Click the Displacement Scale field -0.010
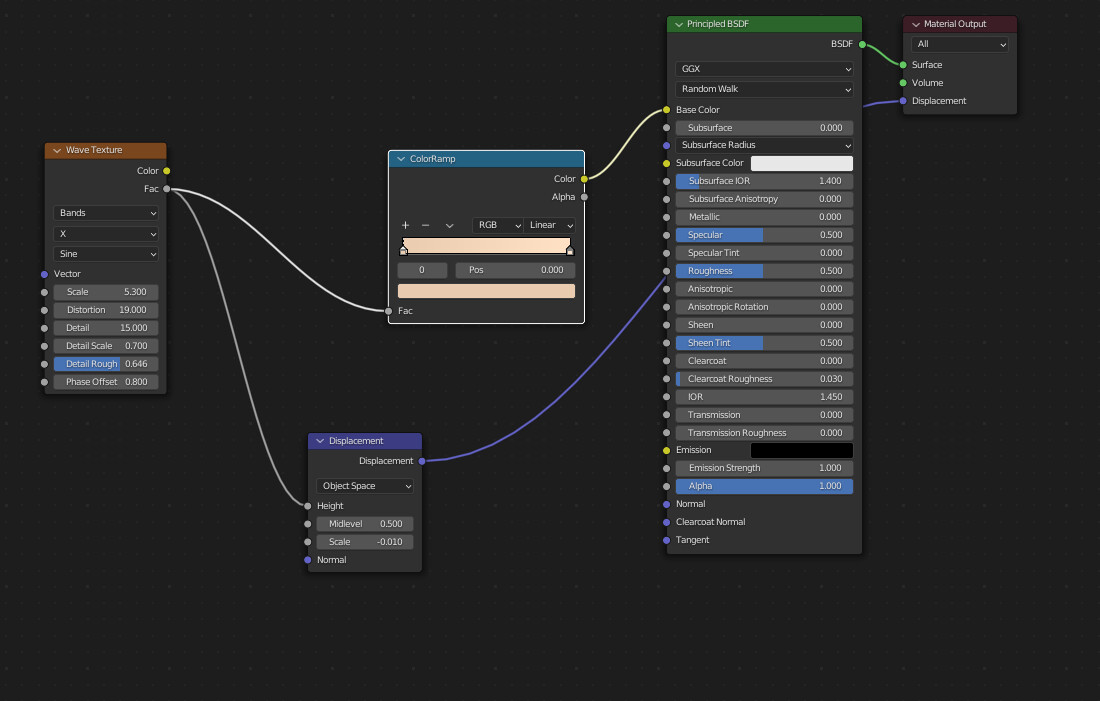The width and height of the screenshot is (1100, 701). [x=365, y=542]
